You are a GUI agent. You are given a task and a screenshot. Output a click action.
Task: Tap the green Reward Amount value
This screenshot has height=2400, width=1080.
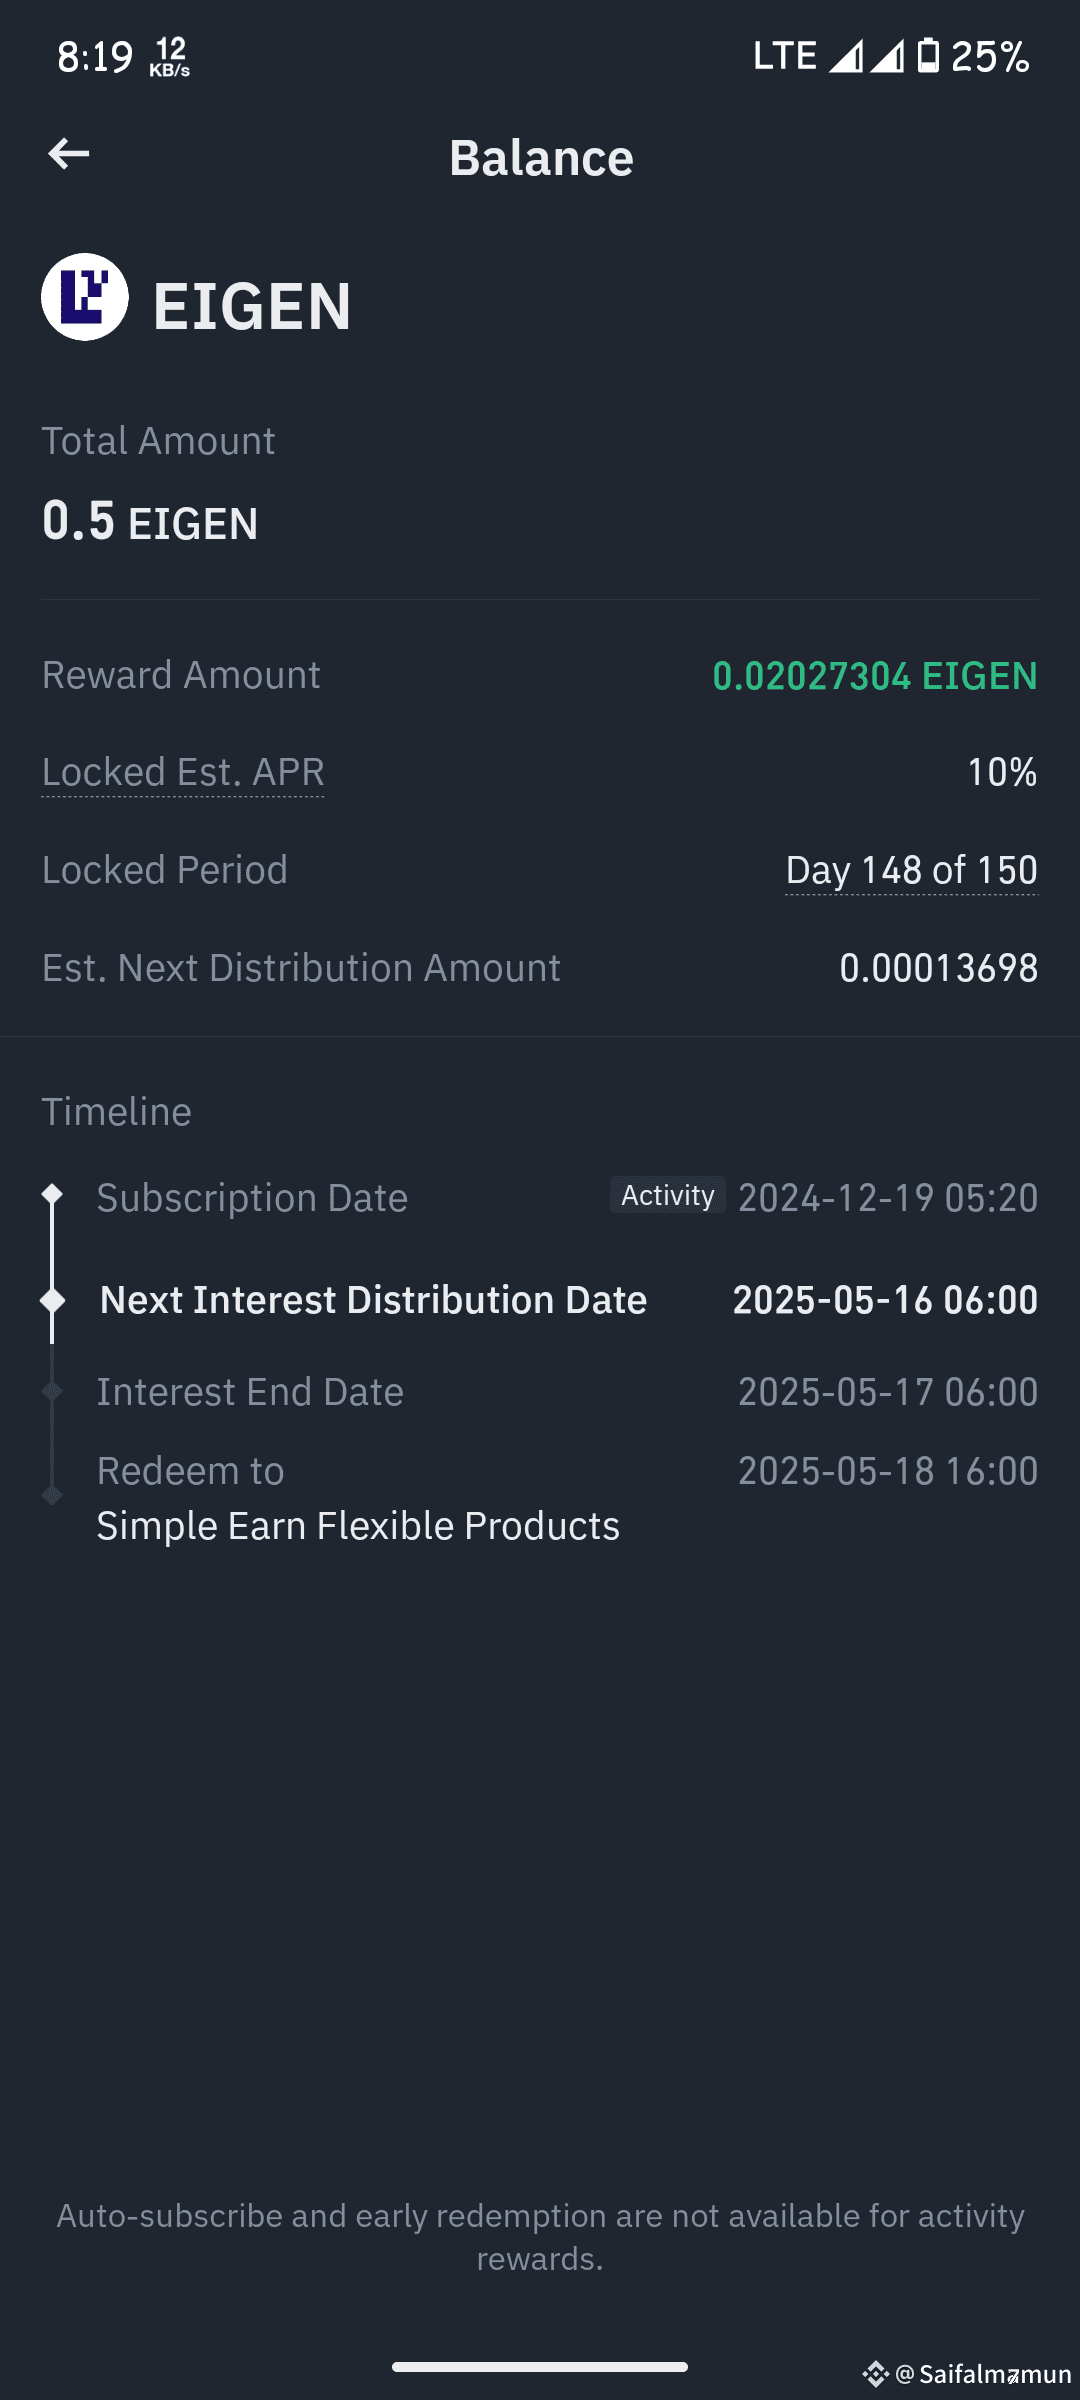pos(875,676)
